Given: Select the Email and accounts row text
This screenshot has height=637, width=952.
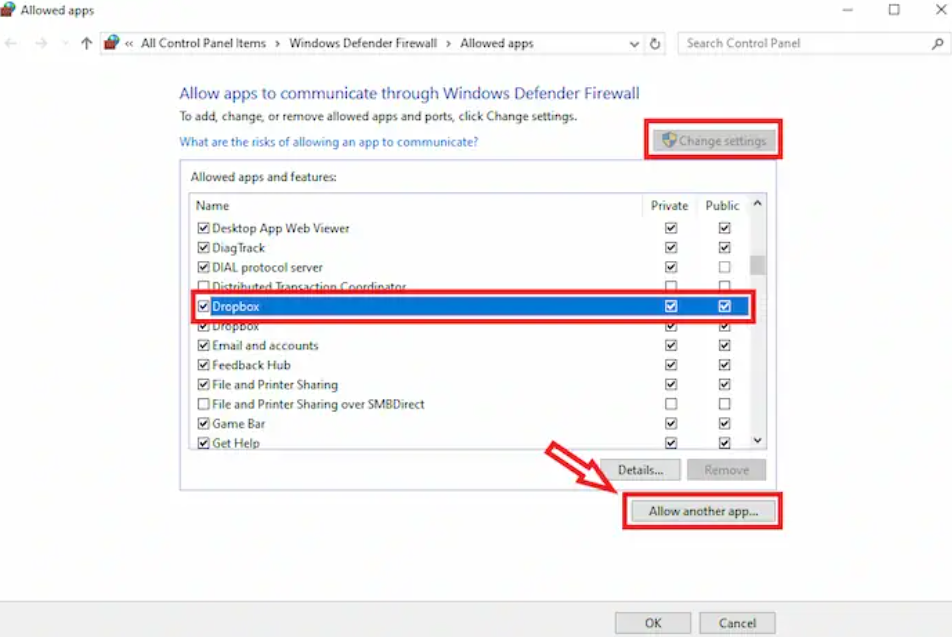Looking at the screenshot, I should pyautogui.click(x=265, y=346).
